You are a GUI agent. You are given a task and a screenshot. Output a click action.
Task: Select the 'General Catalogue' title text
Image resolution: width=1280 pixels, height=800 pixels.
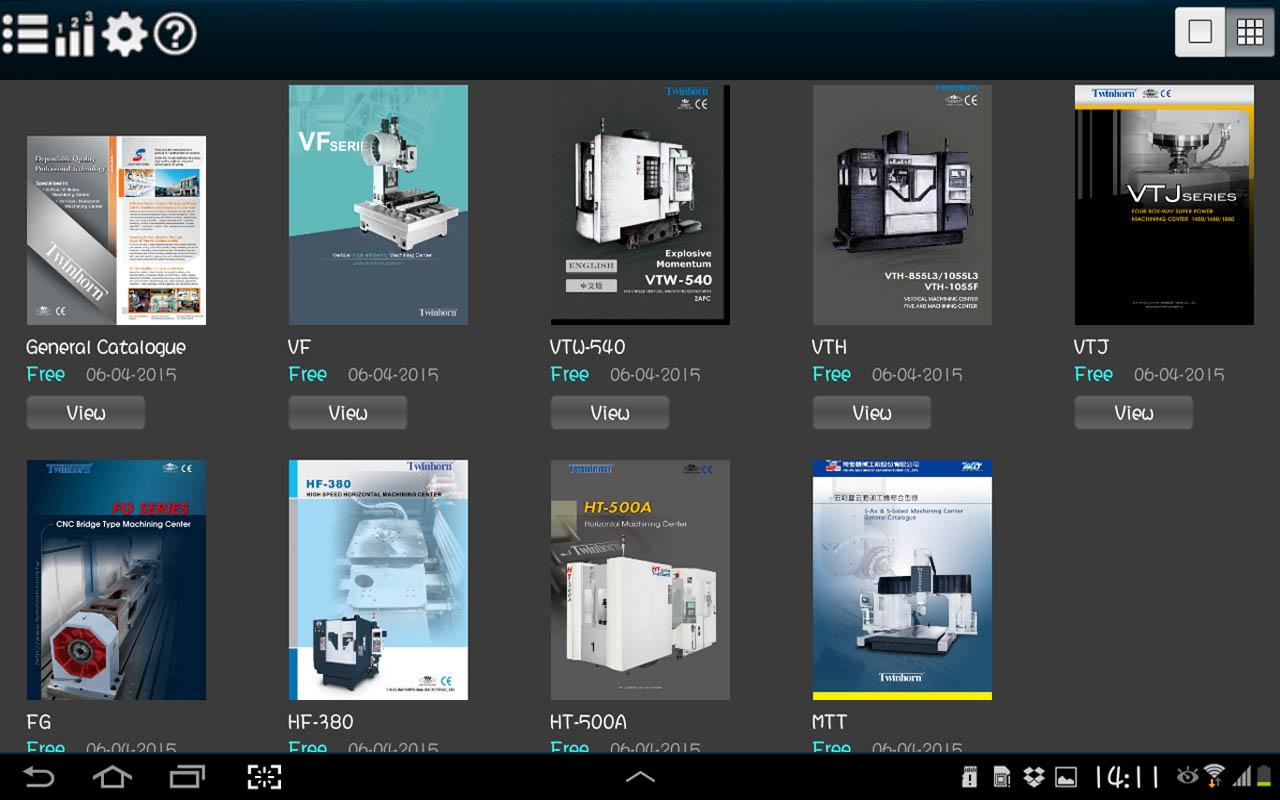click(106, 347)
